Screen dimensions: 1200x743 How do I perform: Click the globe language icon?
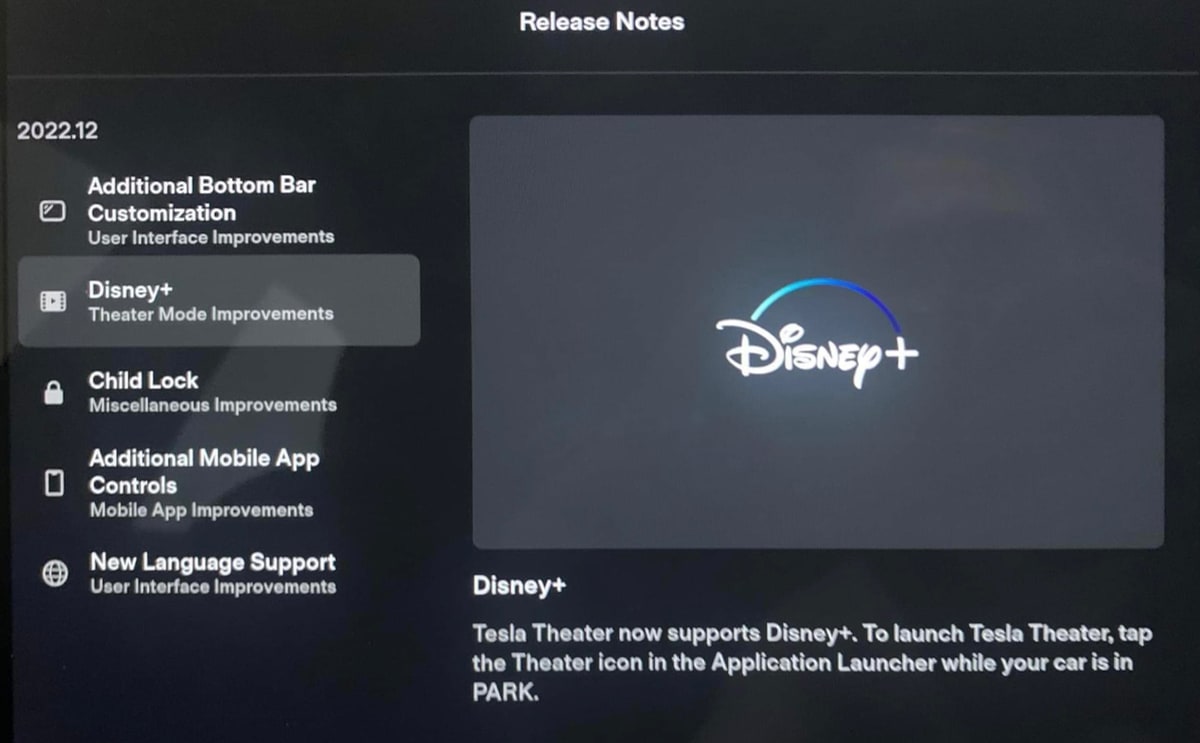pos(54,573)
